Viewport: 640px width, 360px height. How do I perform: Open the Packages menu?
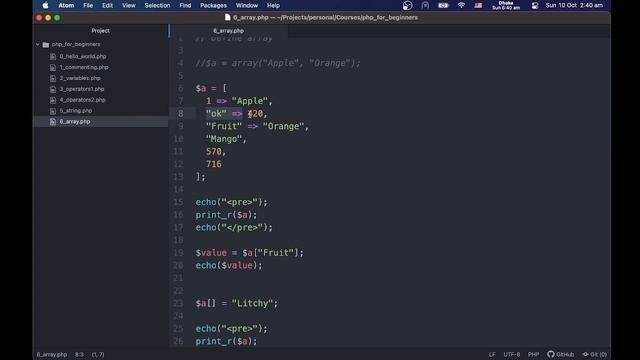point(213,5)
